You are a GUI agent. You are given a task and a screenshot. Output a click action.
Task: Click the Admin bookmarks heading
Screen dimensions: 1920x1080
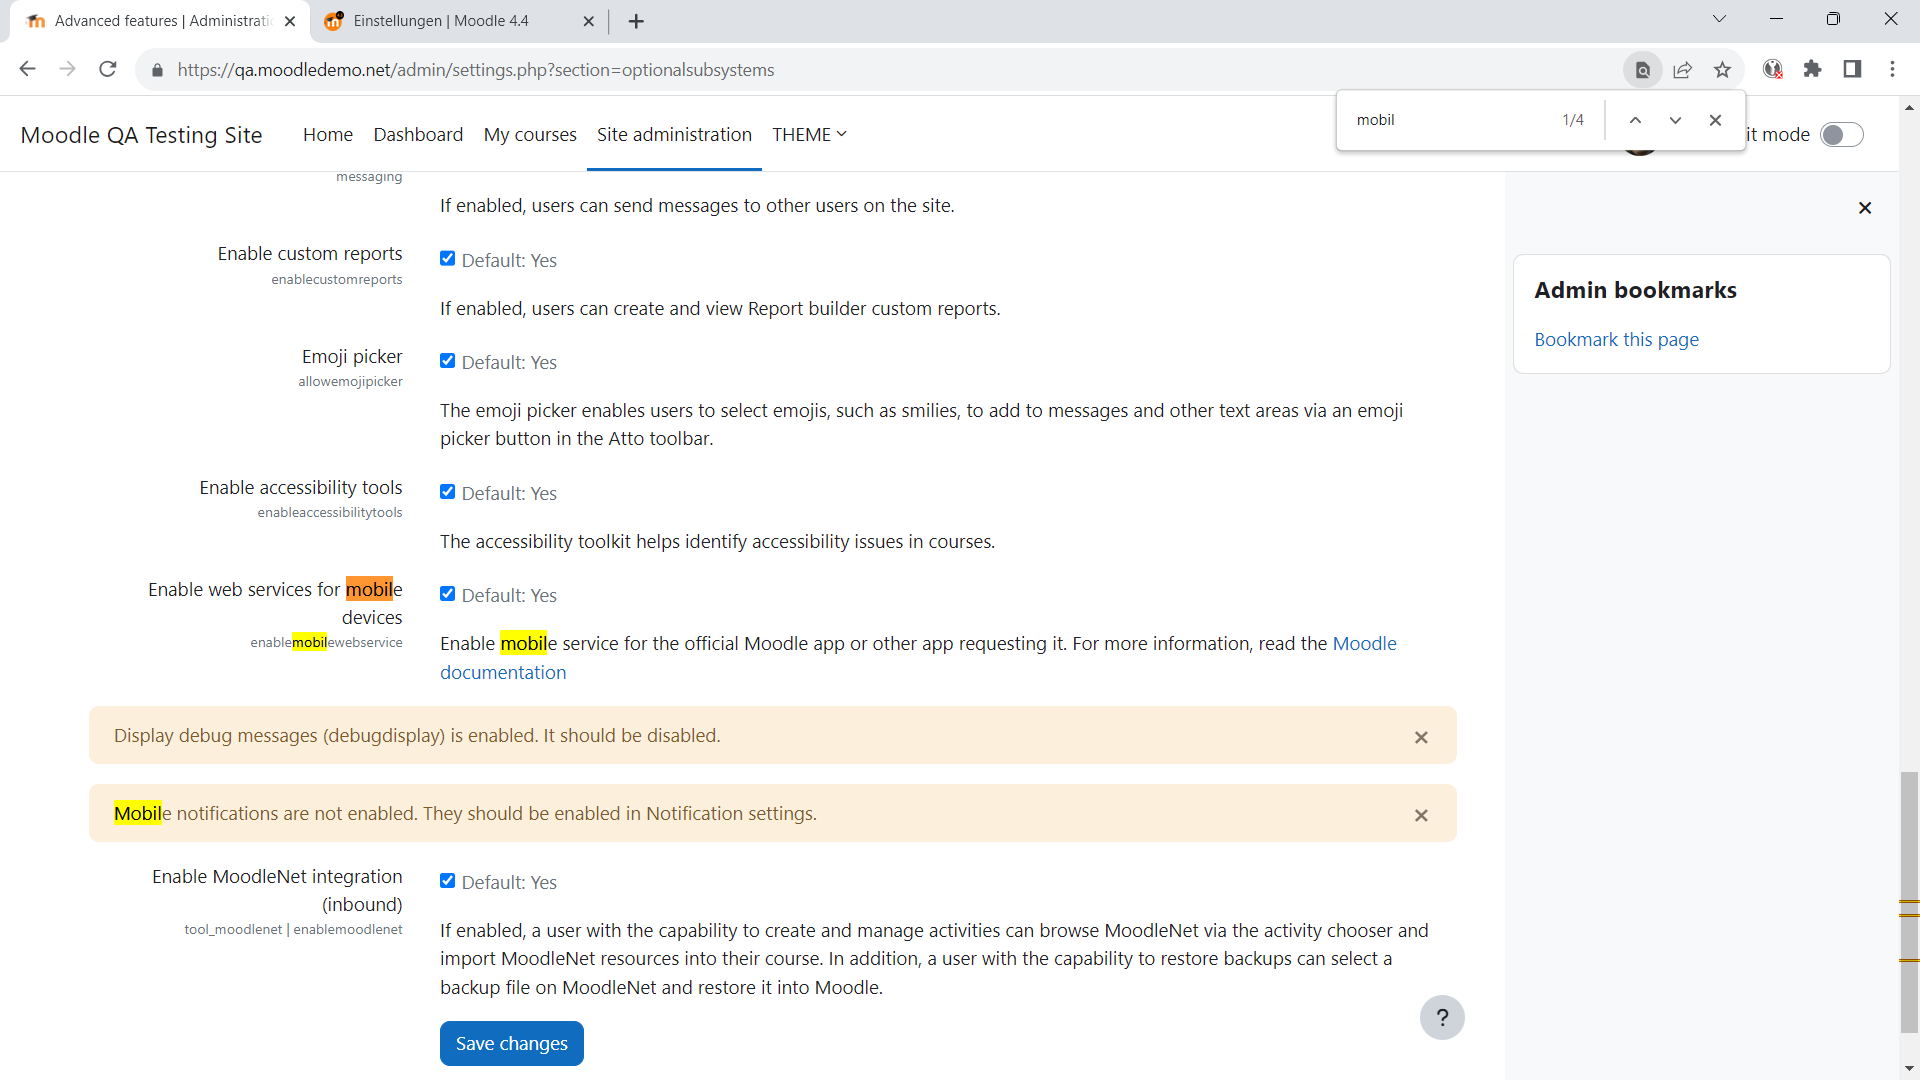pyautogui.click(x=1635, y=290)
